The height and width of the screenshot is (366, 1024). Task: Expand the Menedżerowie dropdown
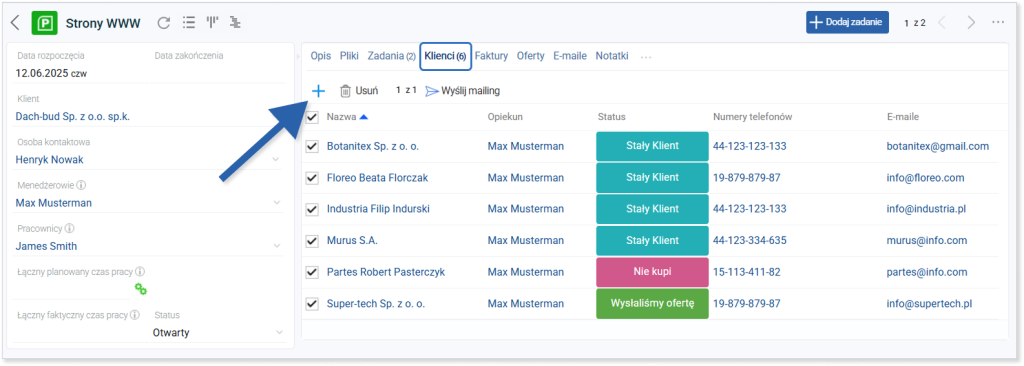(x=276, y=203)
